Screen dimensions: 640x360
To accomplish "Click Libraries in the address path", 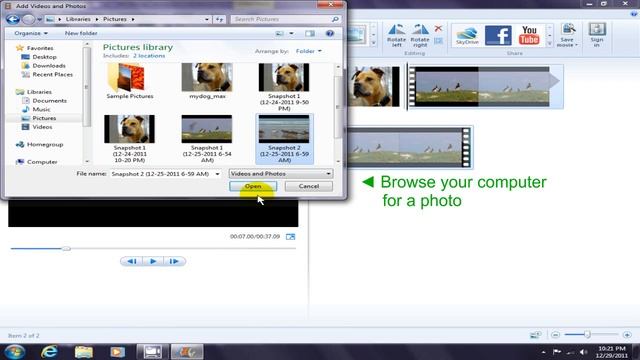I will (78, 19).
